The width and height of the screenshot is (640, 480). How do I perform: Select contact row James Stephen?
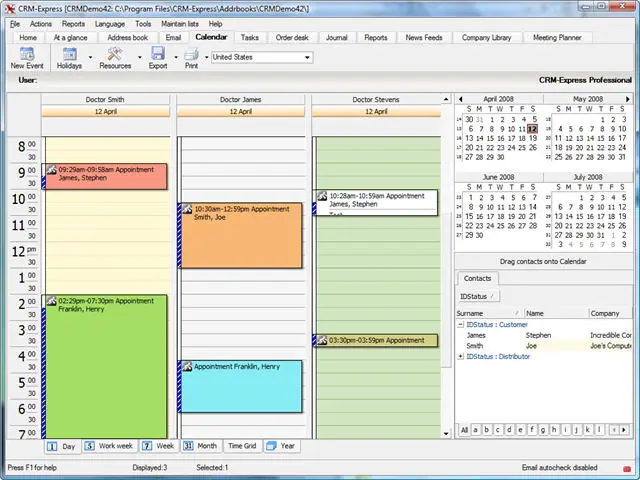[544, 335]
